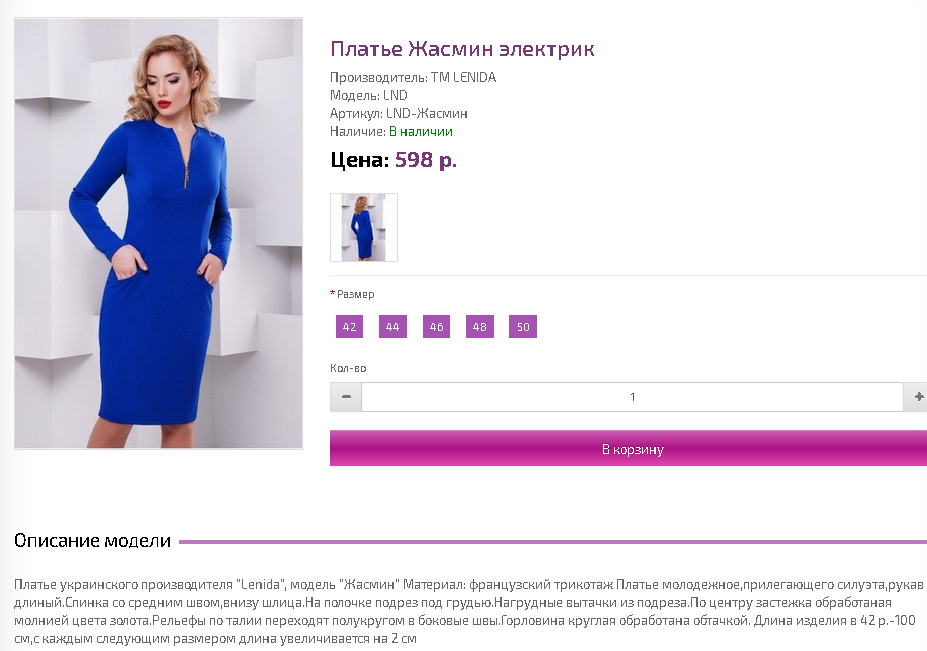Click the product description paragraph
The width and height of the screenshot is (927, 651).
468,611
